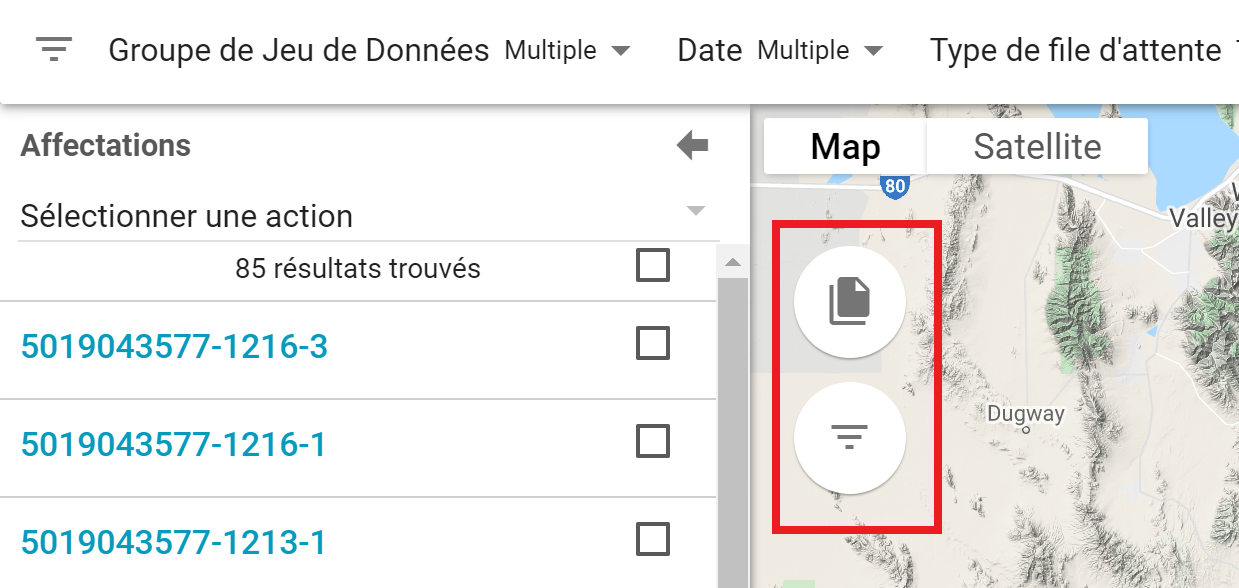Viewport: 1239px width, 588px height.
Task: Switch to the Map view tab
Action: click(x=845, y=147)
